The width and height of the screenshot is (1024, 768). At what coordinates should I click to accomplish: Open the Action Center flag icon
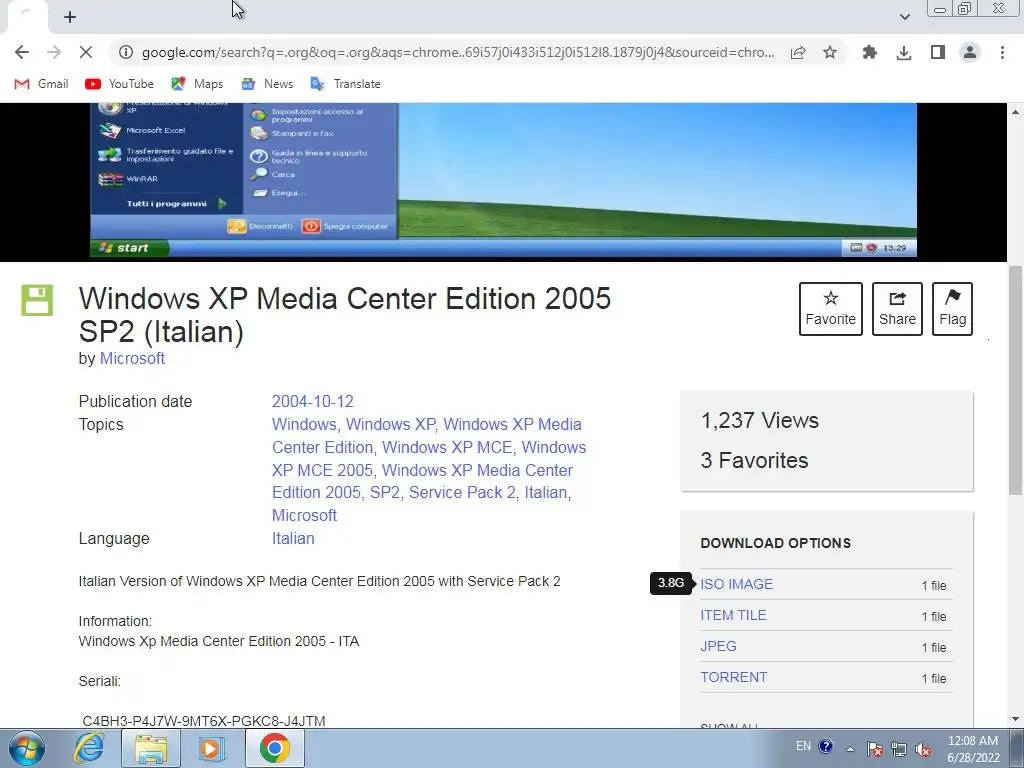[875, 748]
